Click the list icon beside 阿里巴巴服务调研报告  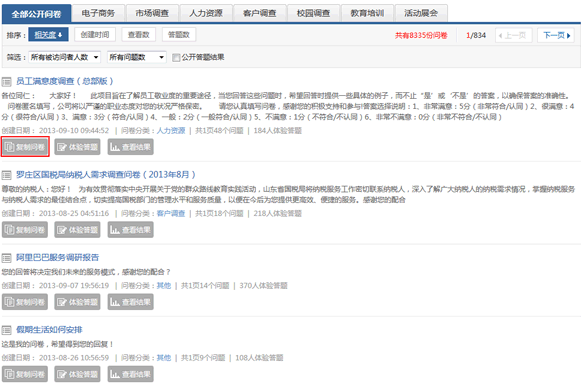click(x=6, y=258)
